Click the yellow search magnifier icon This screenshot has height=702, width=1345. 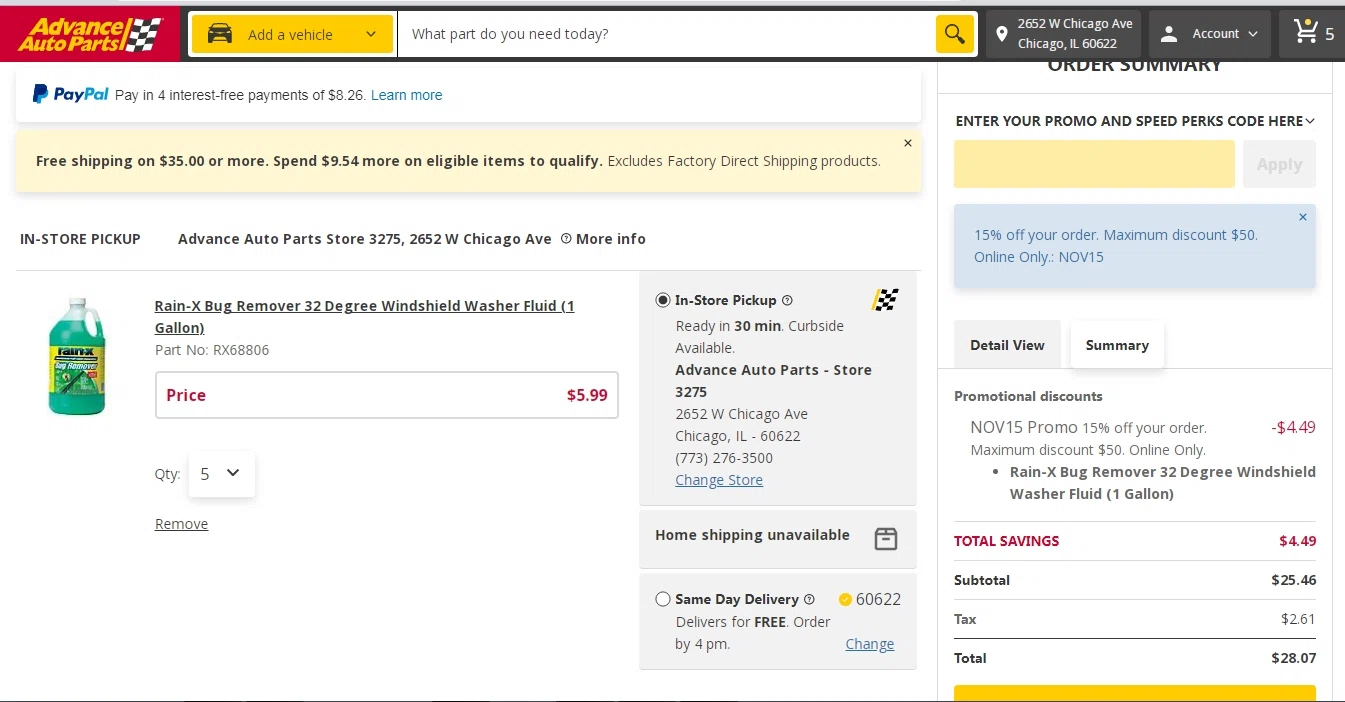(955, 34)
